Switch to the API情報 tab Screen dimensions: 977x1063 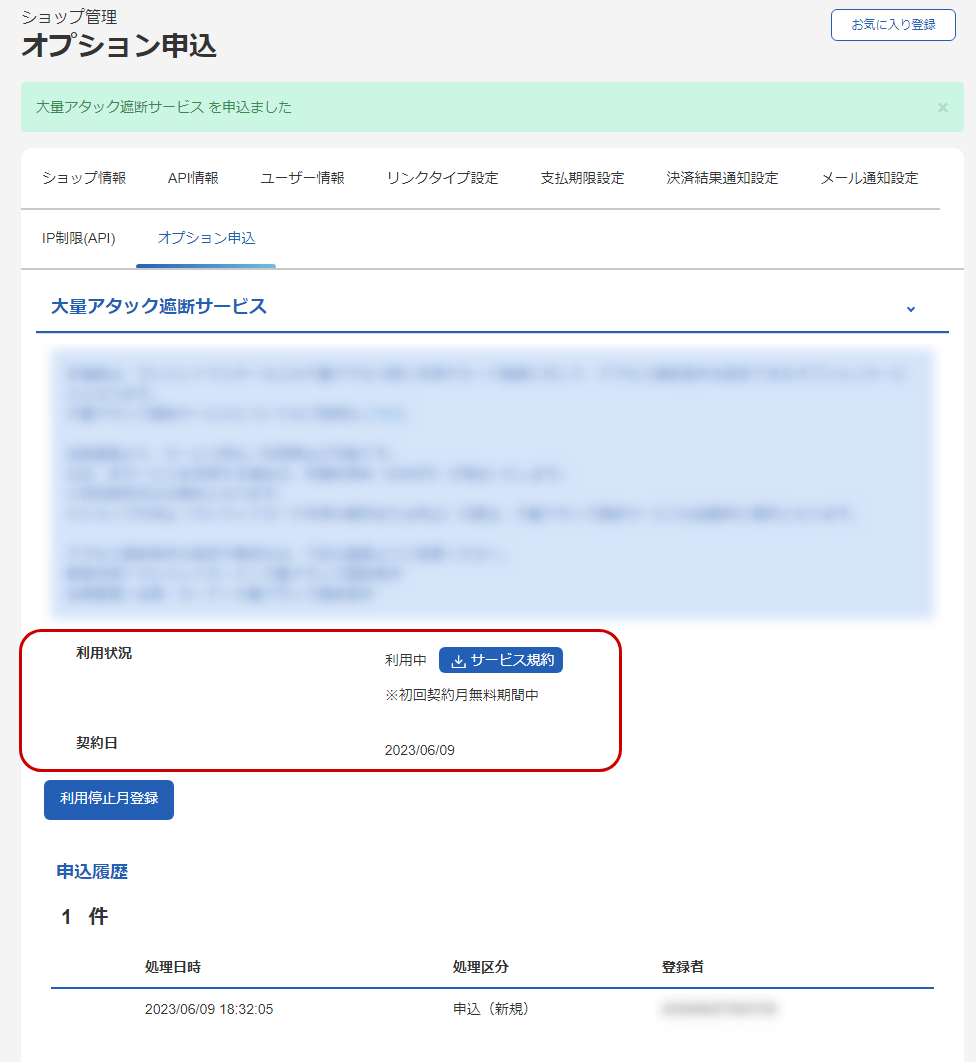[193, 178]
